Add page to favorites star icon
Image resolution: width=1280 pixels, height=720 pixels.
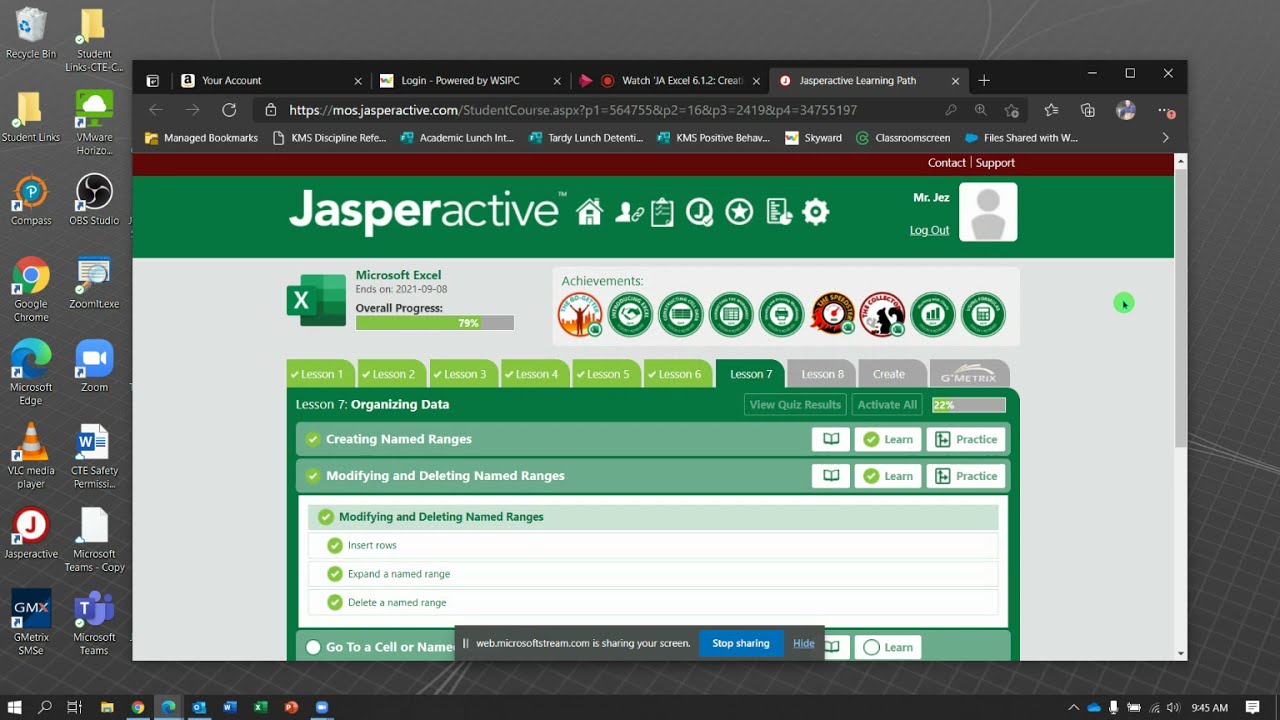click(x=1012, y=110)
